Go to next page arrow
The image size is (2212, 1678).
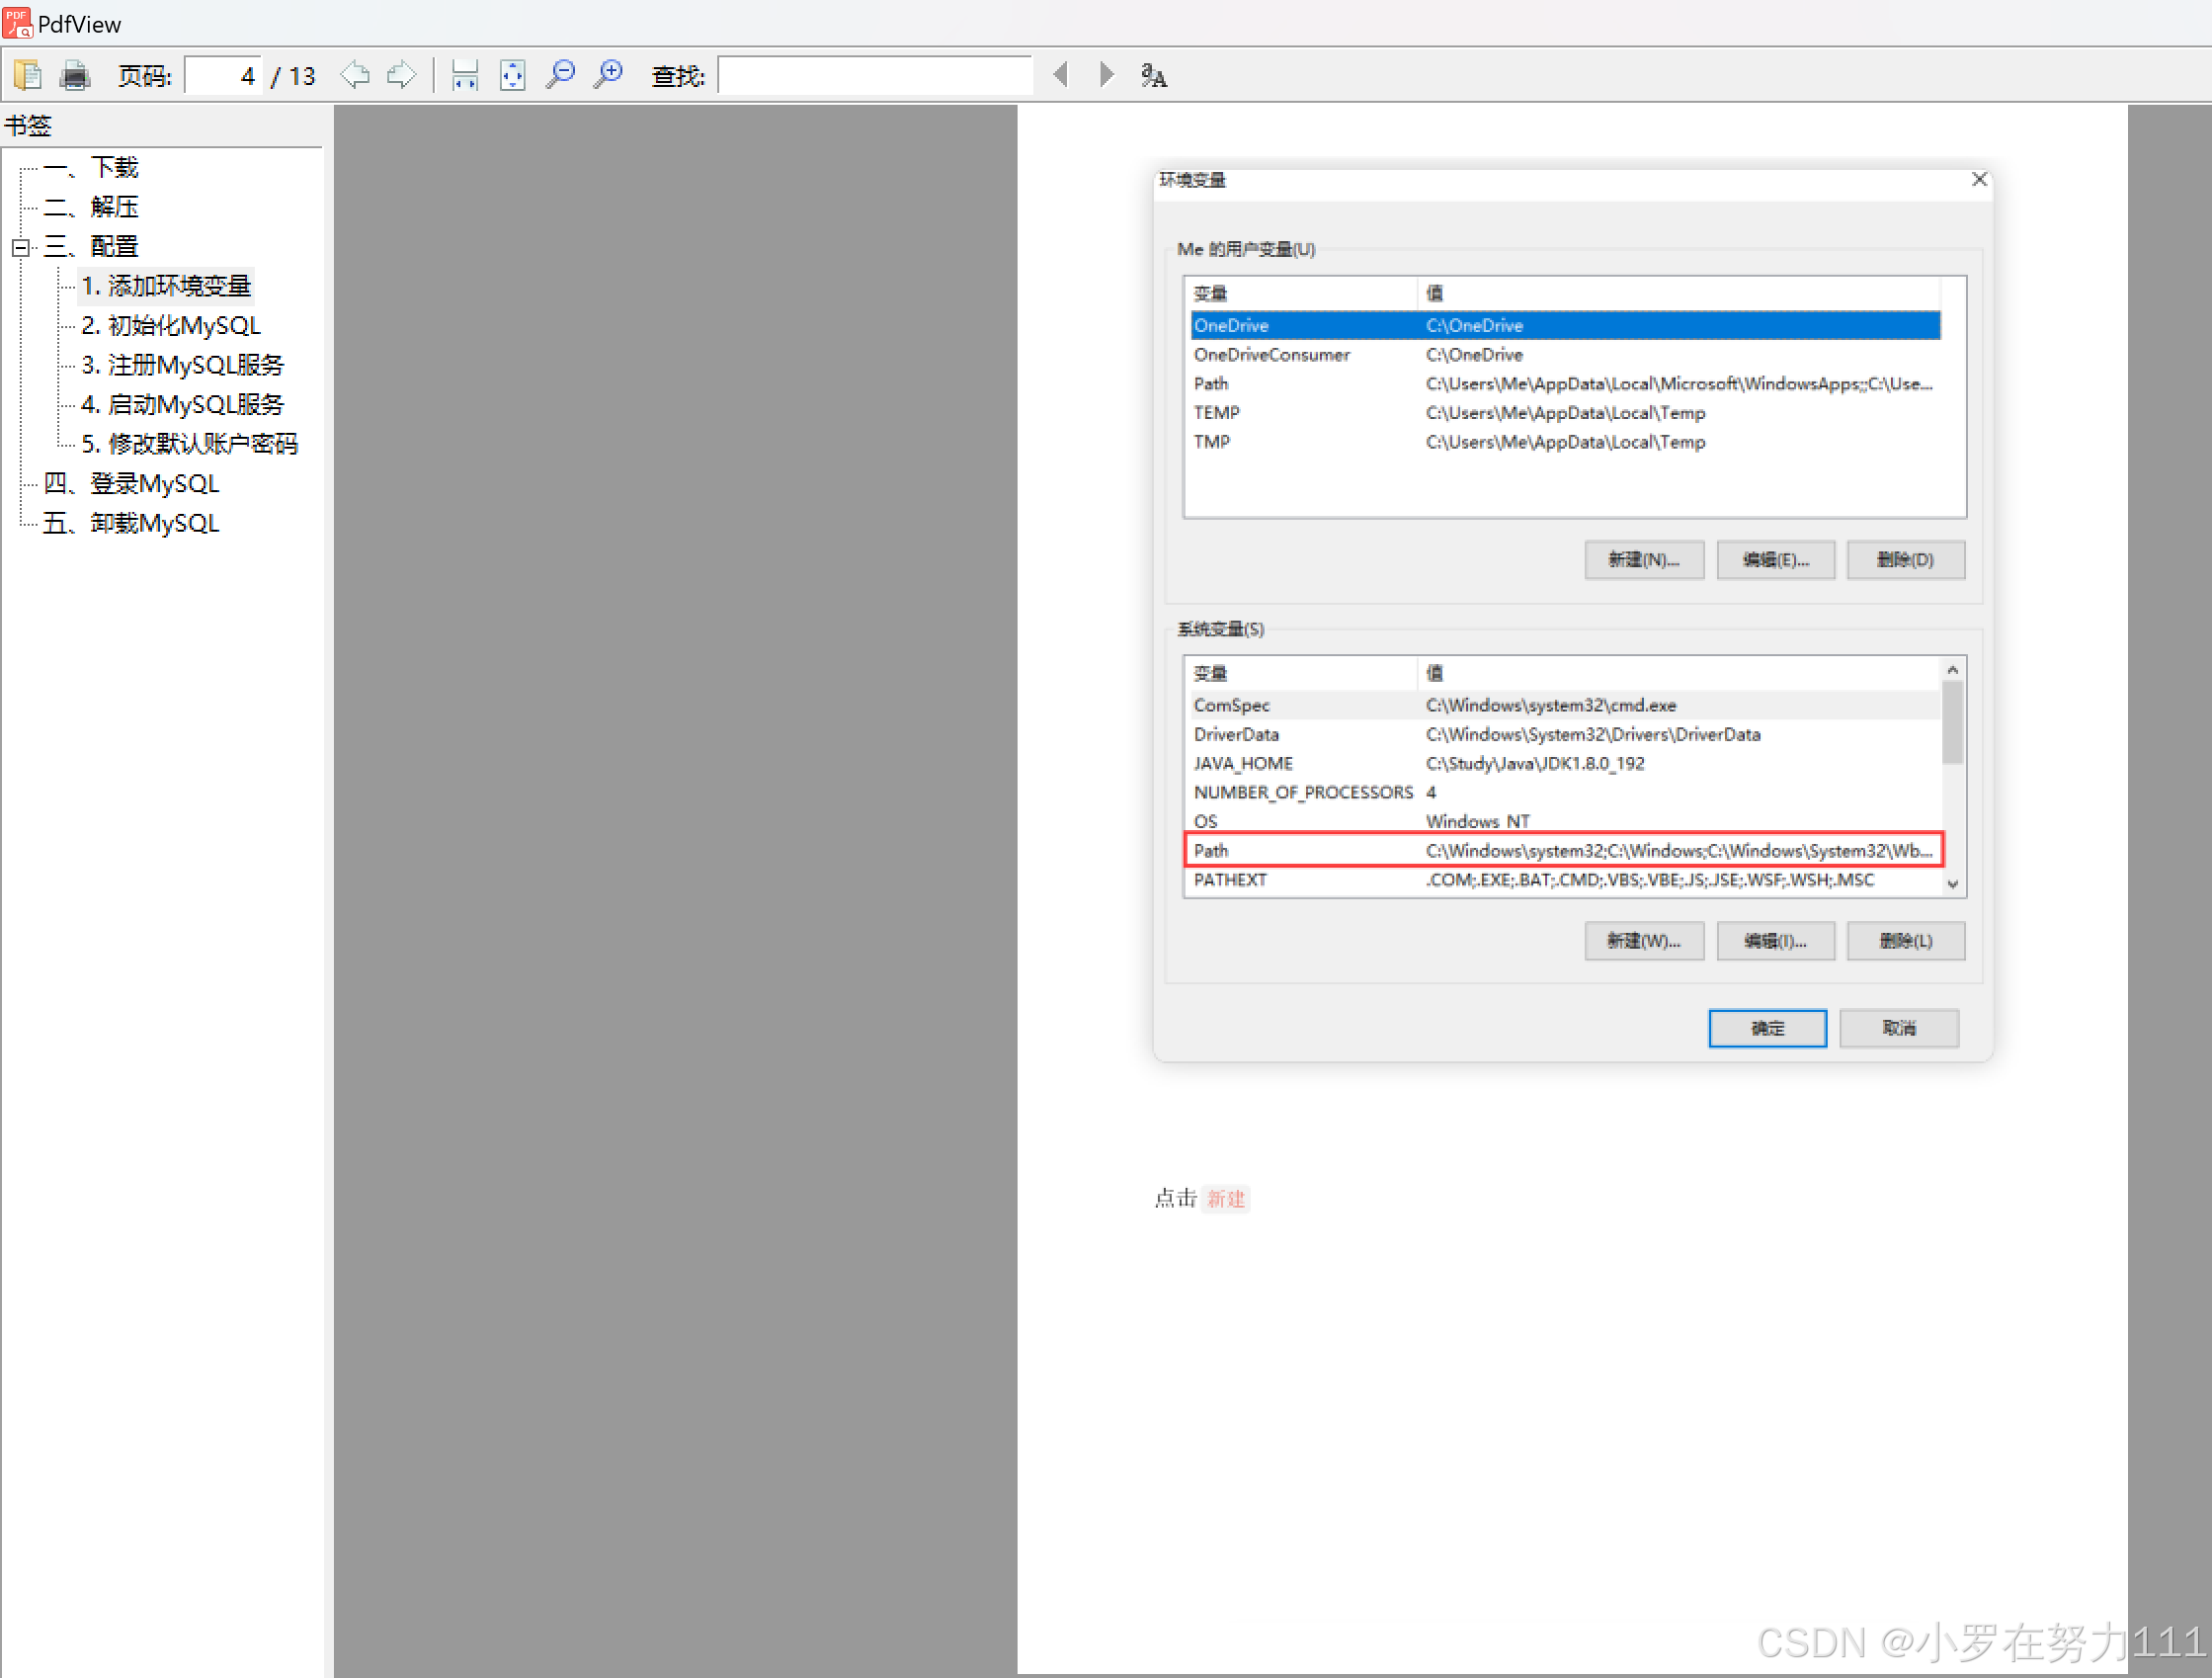click(x=401, y=75)
